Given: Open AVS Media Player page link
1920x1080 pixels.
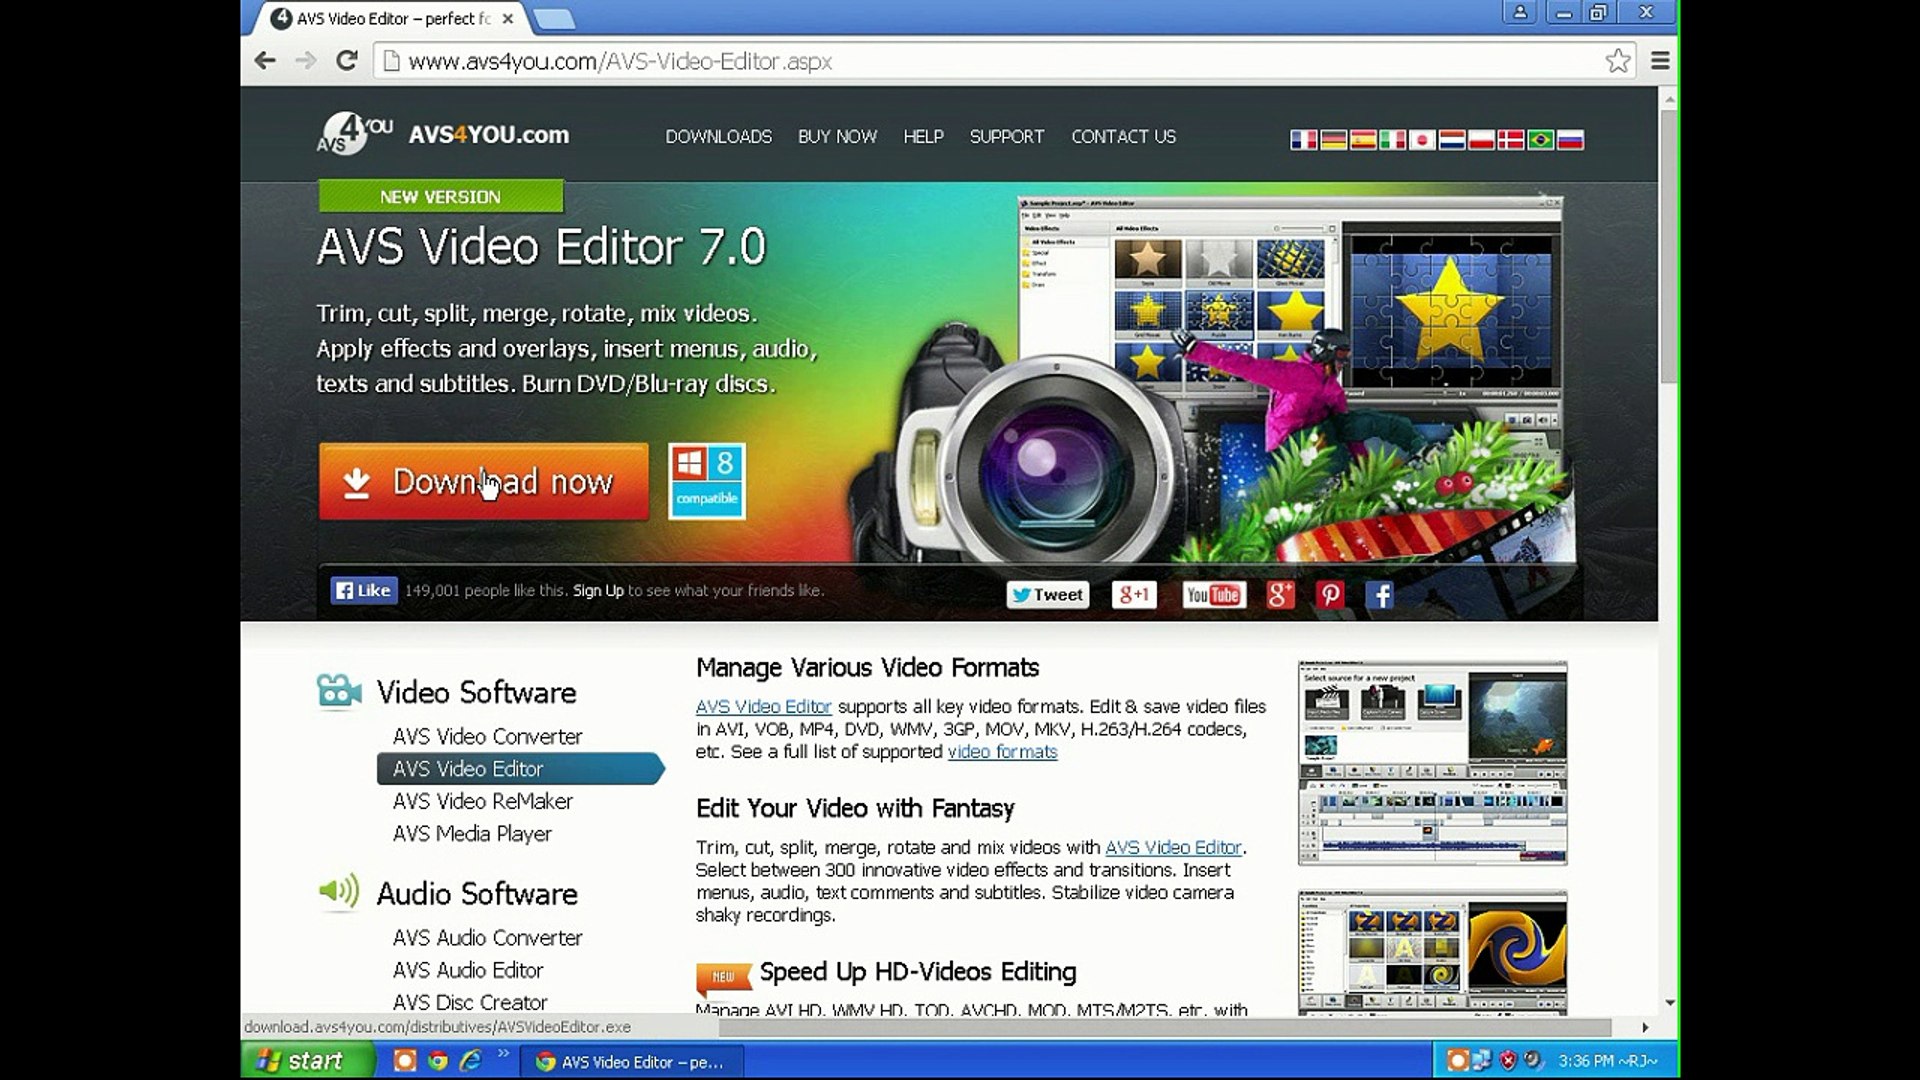Looking at the screenshot, I should click(470, 833).
